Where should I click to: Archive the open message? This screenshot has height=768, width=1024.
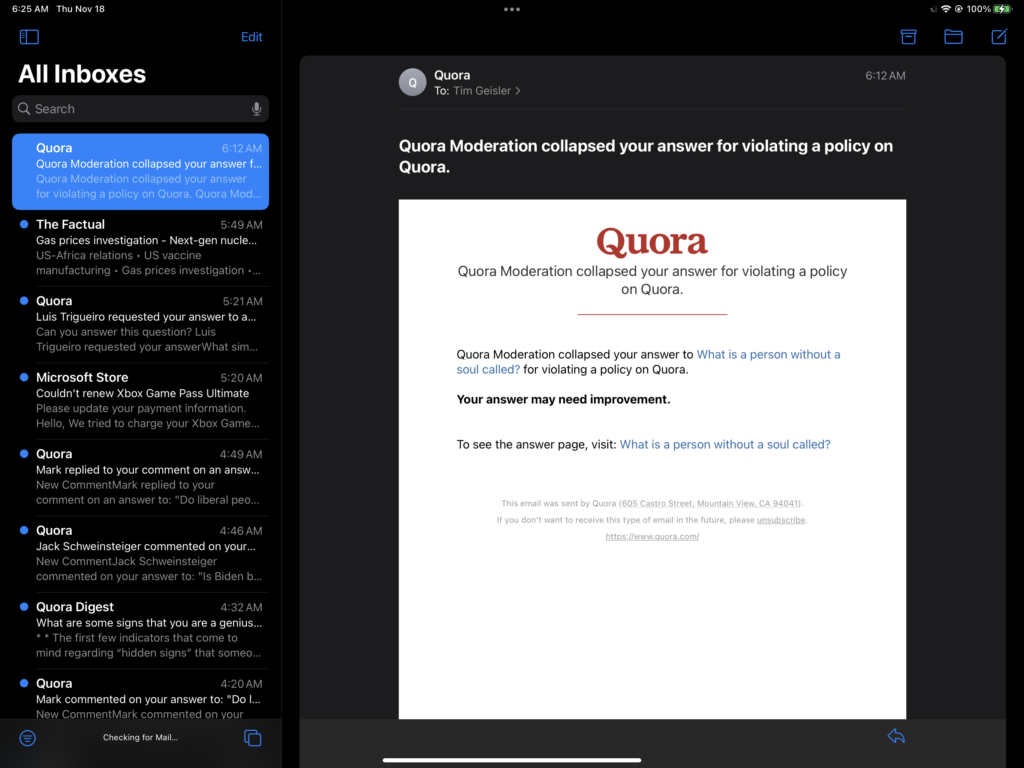pyautogui.click(x=908, y=37)
